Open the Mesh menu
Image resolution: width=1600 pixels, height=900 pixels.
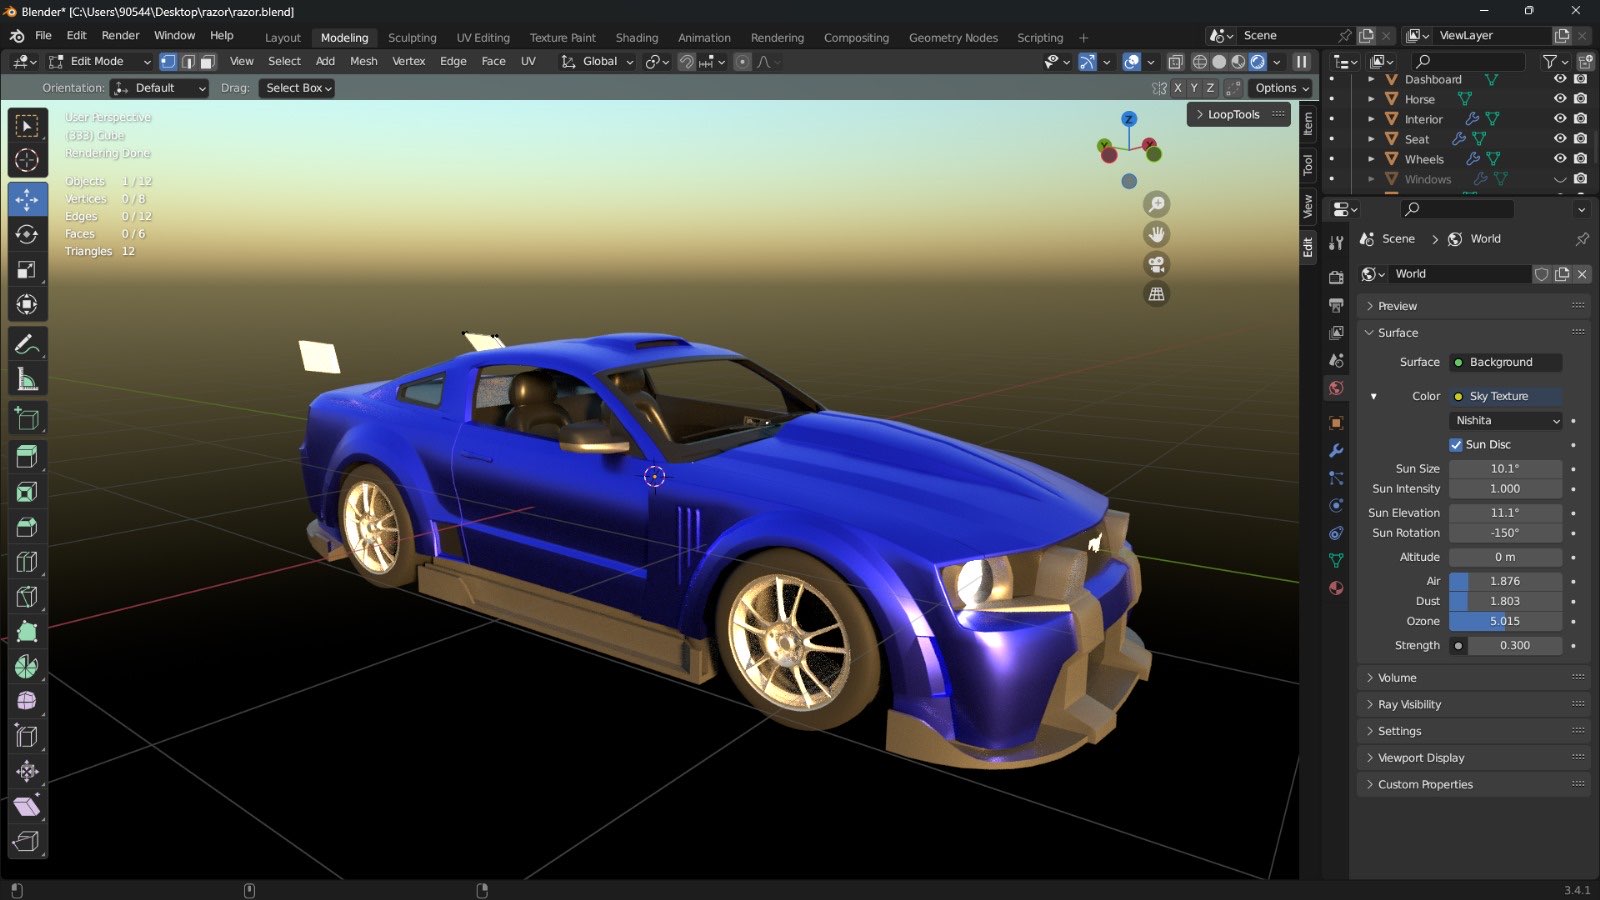click(x=364, y=62)
